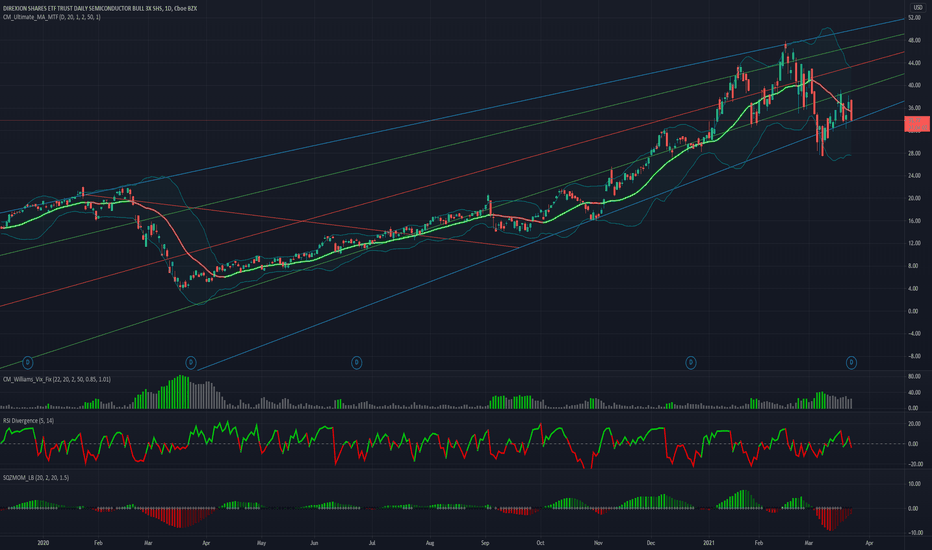Select the SQZMOM_LB indicator legend

[36, 477]
